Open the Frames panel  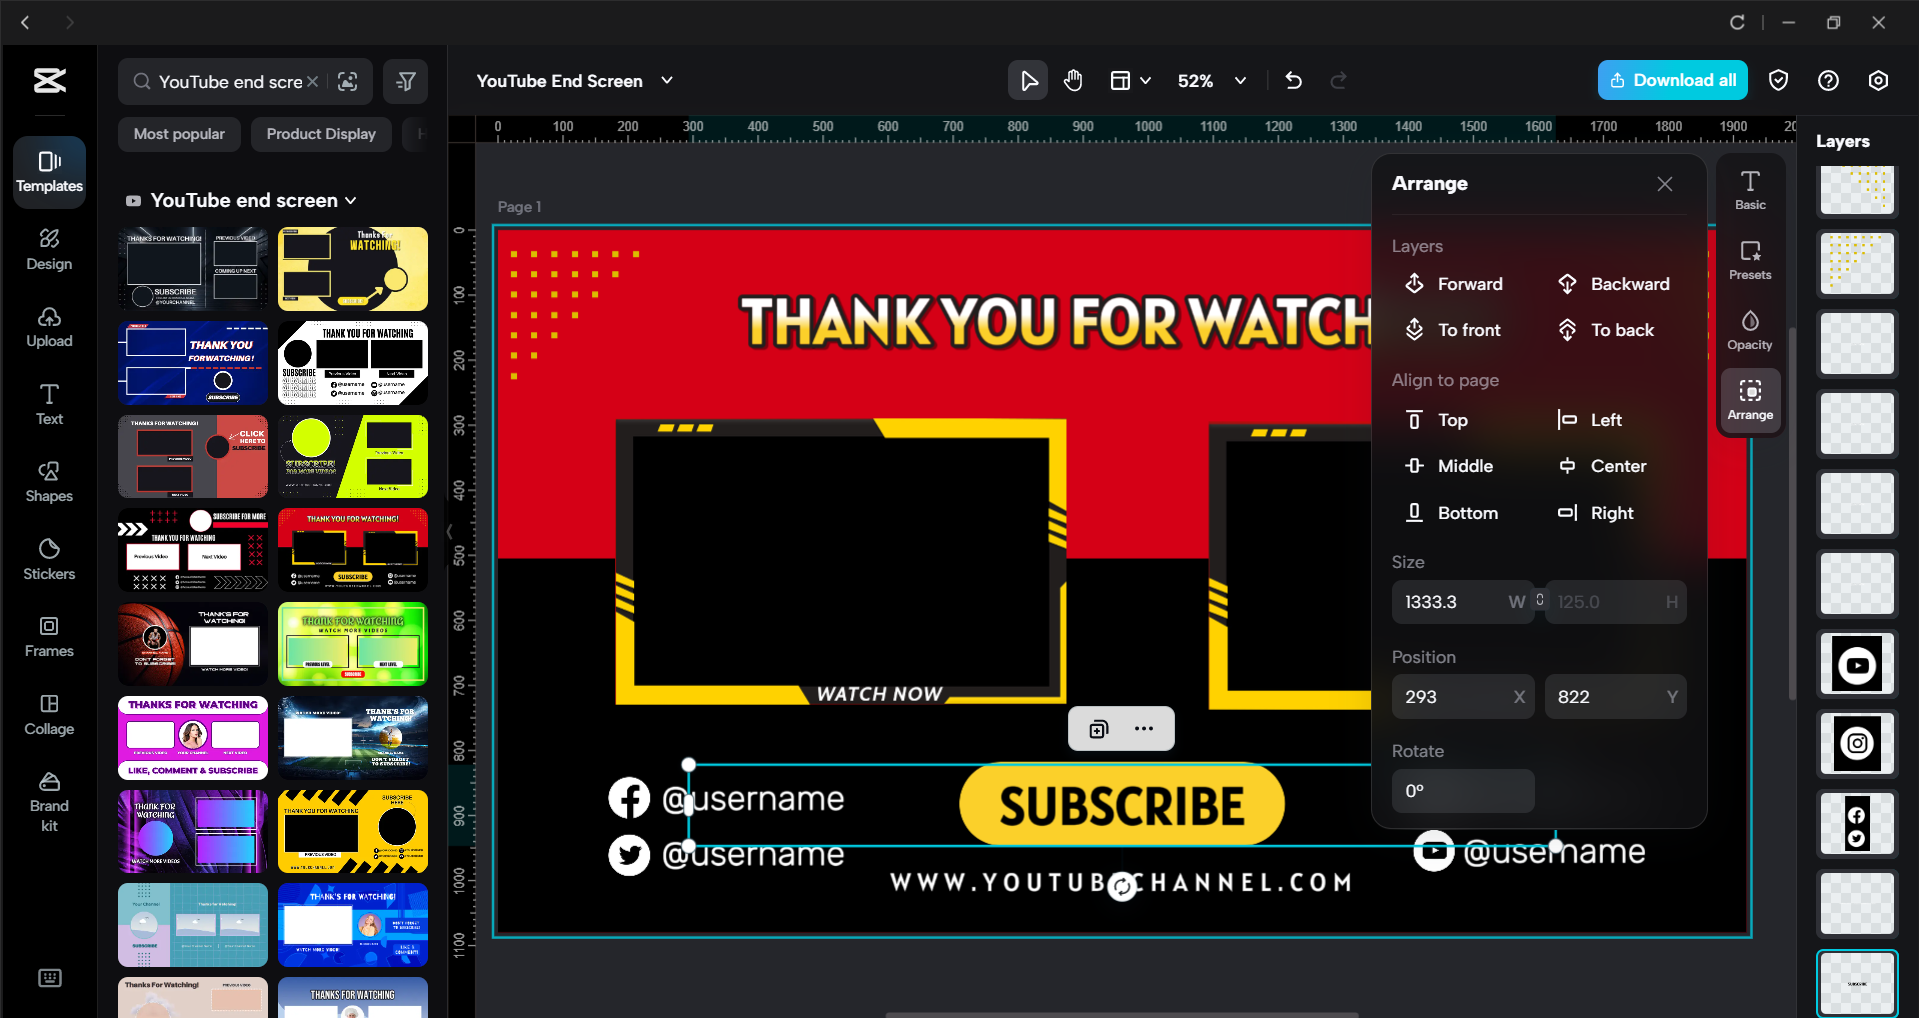(48, 635)
